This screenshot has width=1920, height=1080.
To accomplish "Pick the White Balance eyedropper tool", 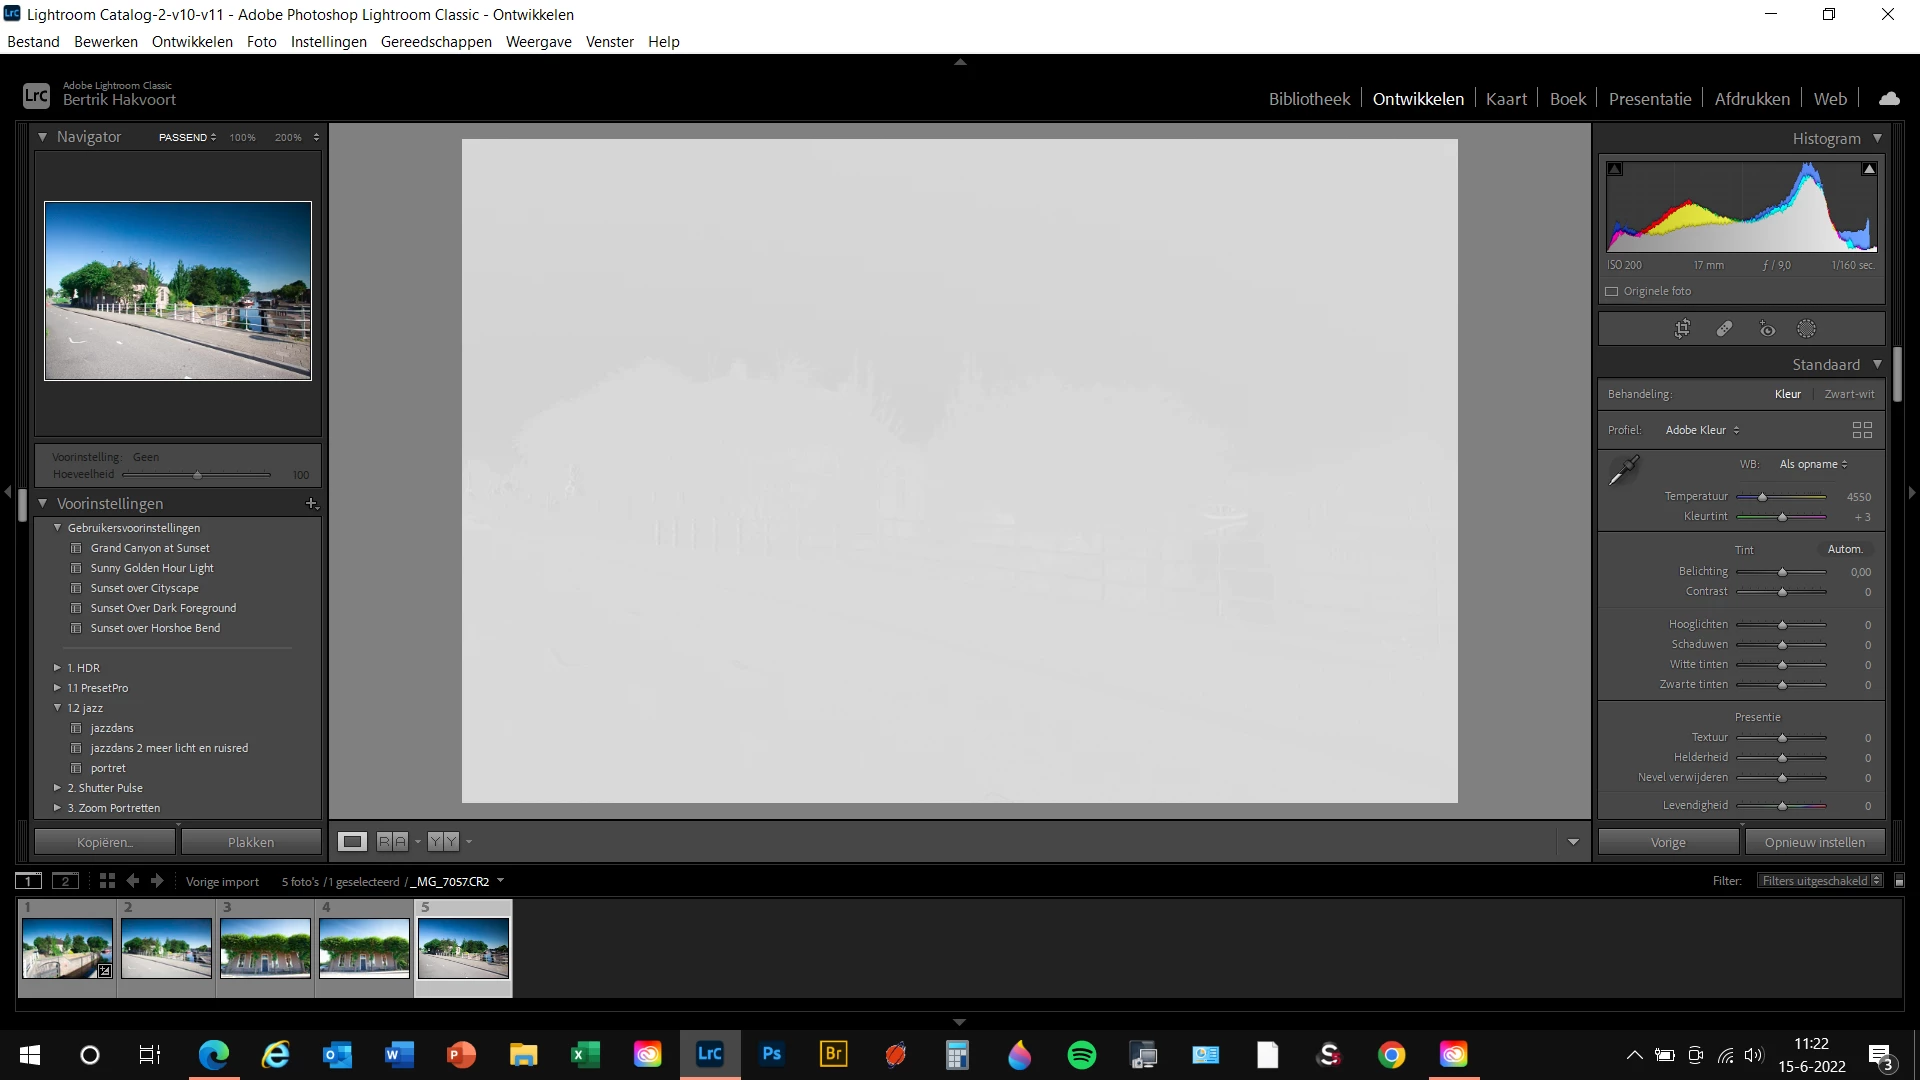I will coord(1623,469).
